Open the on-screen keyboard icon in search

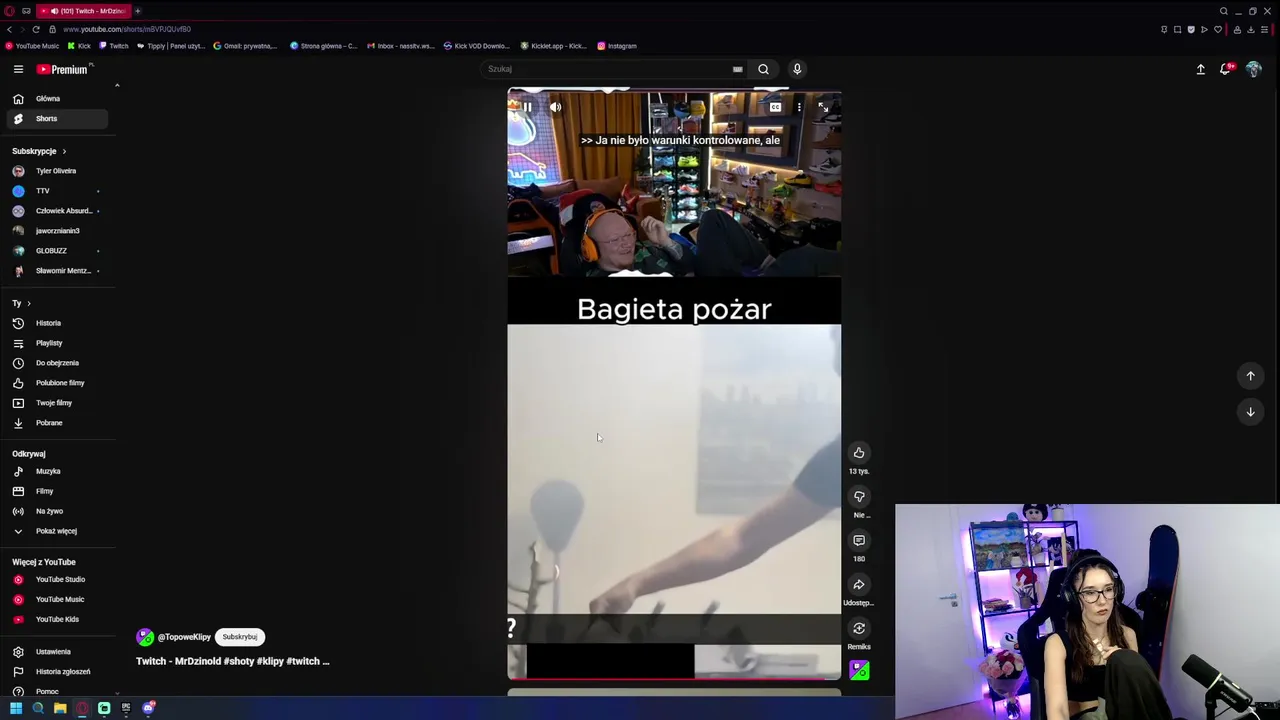(738, 69)
